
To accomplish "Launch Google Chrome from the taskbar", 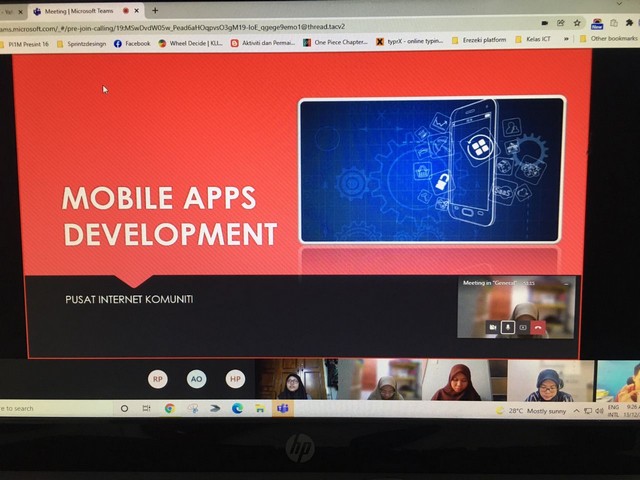I will coord(169,408).
